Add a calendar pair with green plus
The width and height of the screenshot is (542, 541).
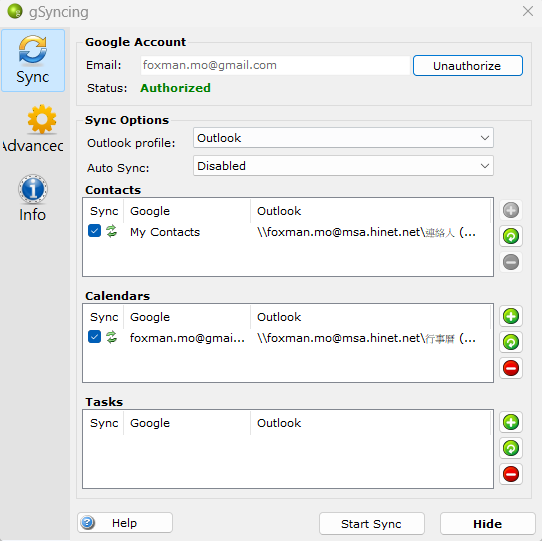pyautogui.click(x=511, y=316)
